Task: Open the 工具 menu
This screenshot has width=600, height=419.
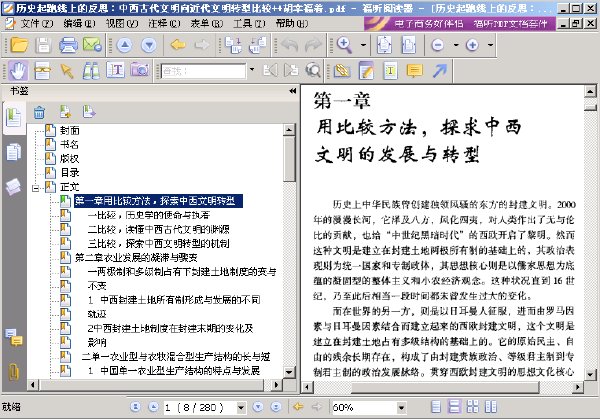Action: point(249,24)
